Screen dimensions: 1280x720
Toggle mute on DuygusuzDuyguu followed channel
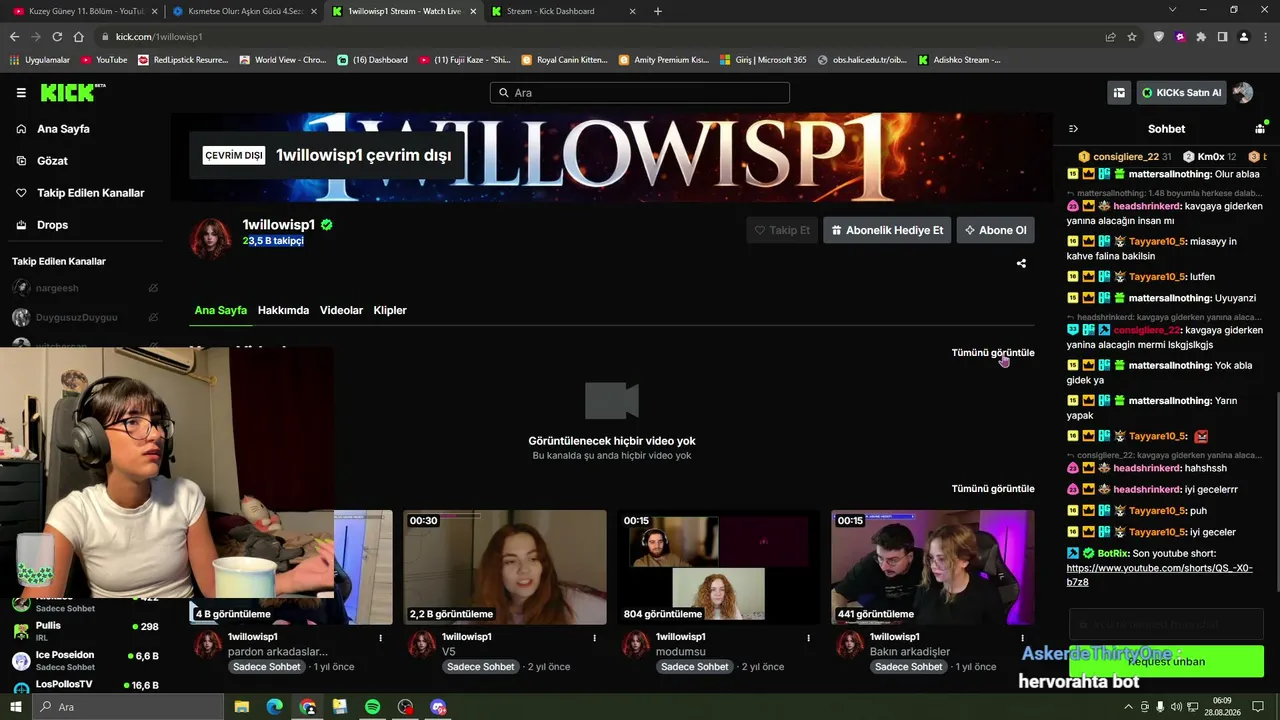point(153,317)
